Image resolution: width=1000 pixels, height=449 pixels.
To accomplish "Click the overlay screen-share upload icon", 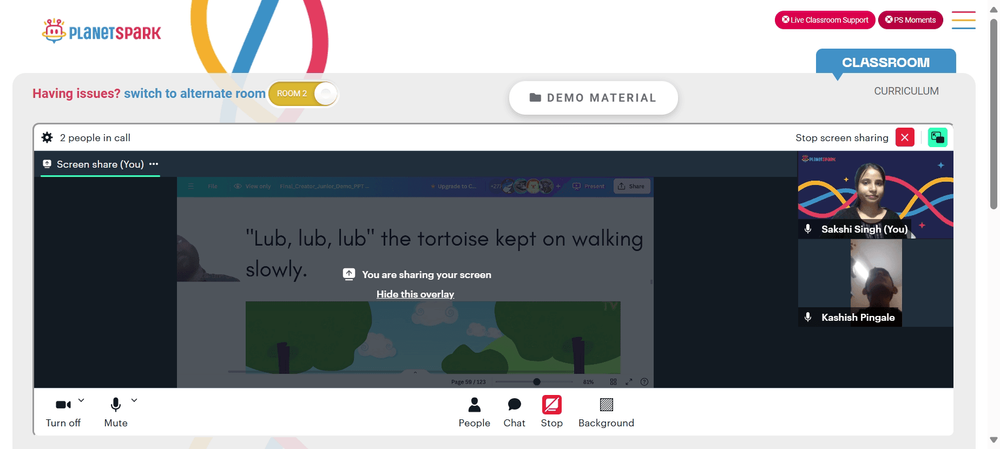I will pos(348,274).
